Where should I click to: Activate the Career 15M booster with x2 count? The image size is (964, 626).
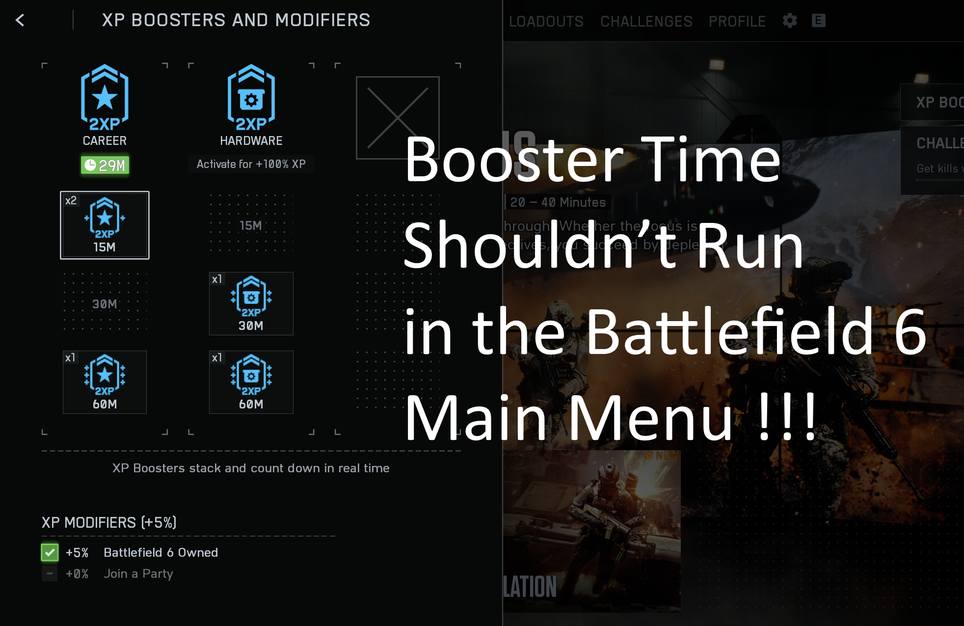(x=105, y=225)
